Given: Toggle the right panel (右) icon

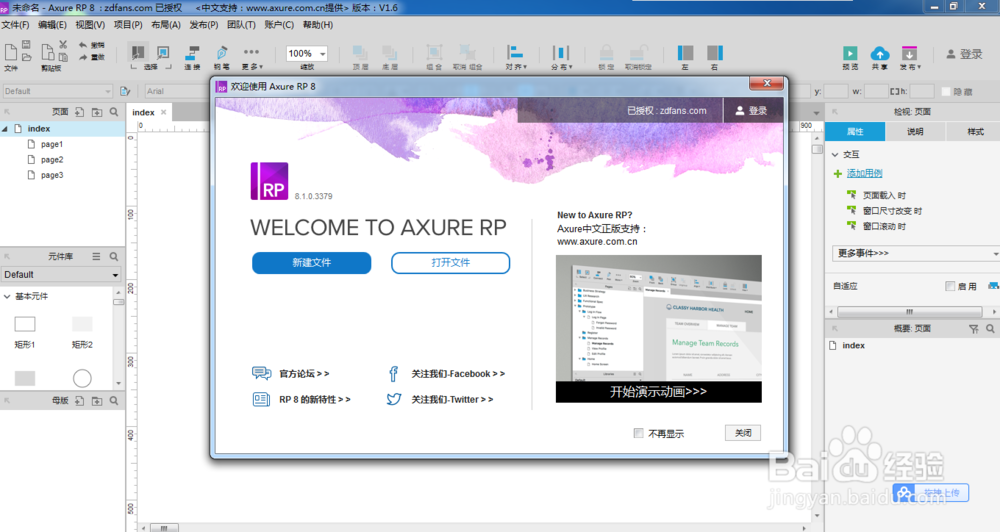Looking at the screenshot, I should point(715,53).
